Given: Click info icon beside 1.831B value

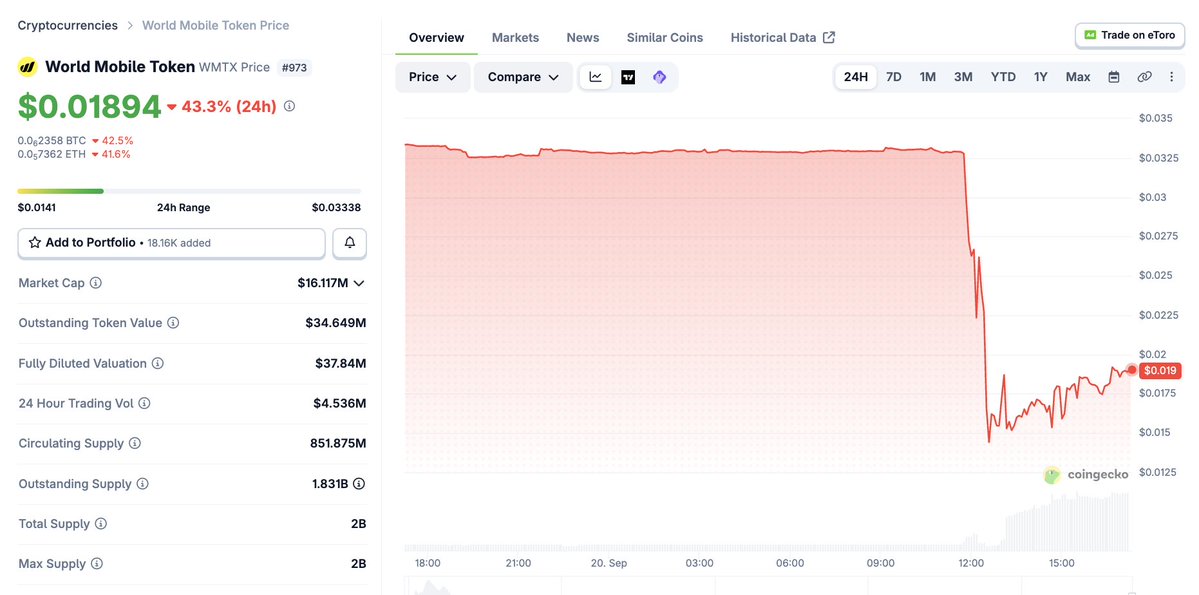Looking at the screenshot, I should 359,483.
